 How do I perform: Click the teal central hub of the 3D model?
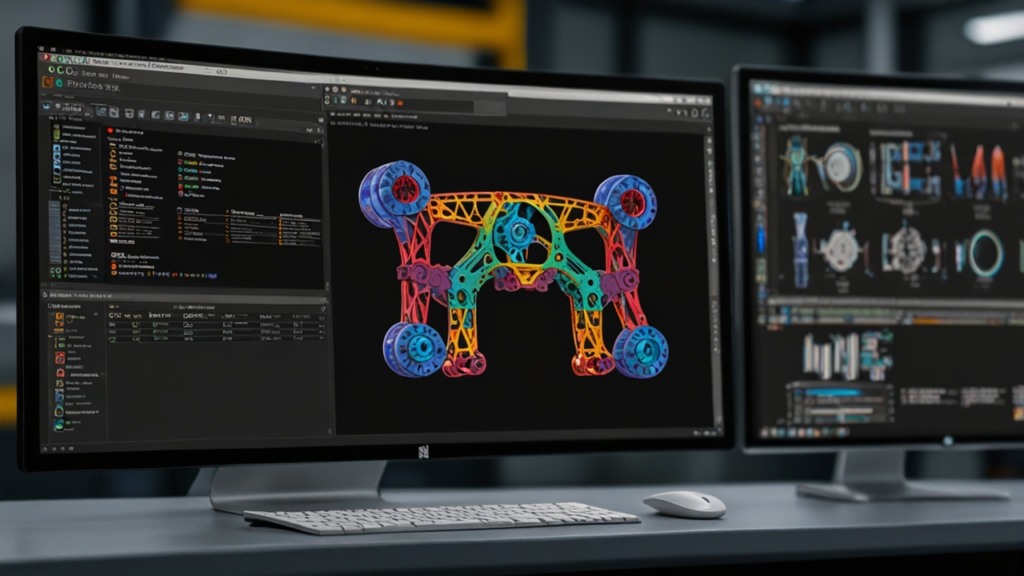click(519, 231)
